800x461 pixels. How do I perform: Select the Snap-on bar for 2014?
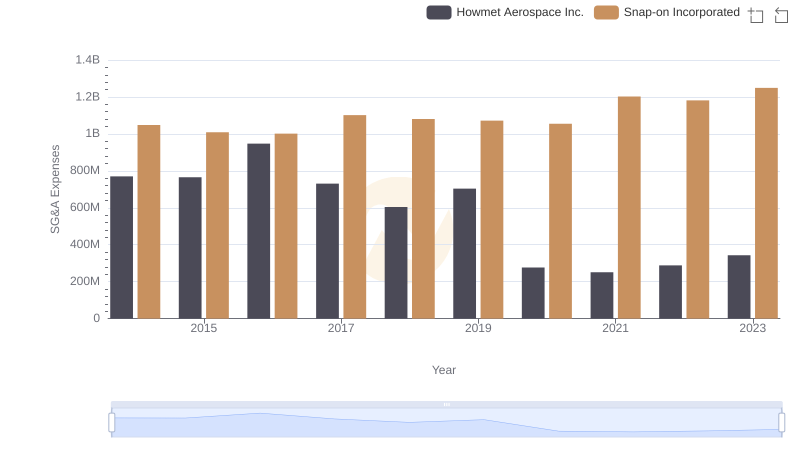pos(149,222)
